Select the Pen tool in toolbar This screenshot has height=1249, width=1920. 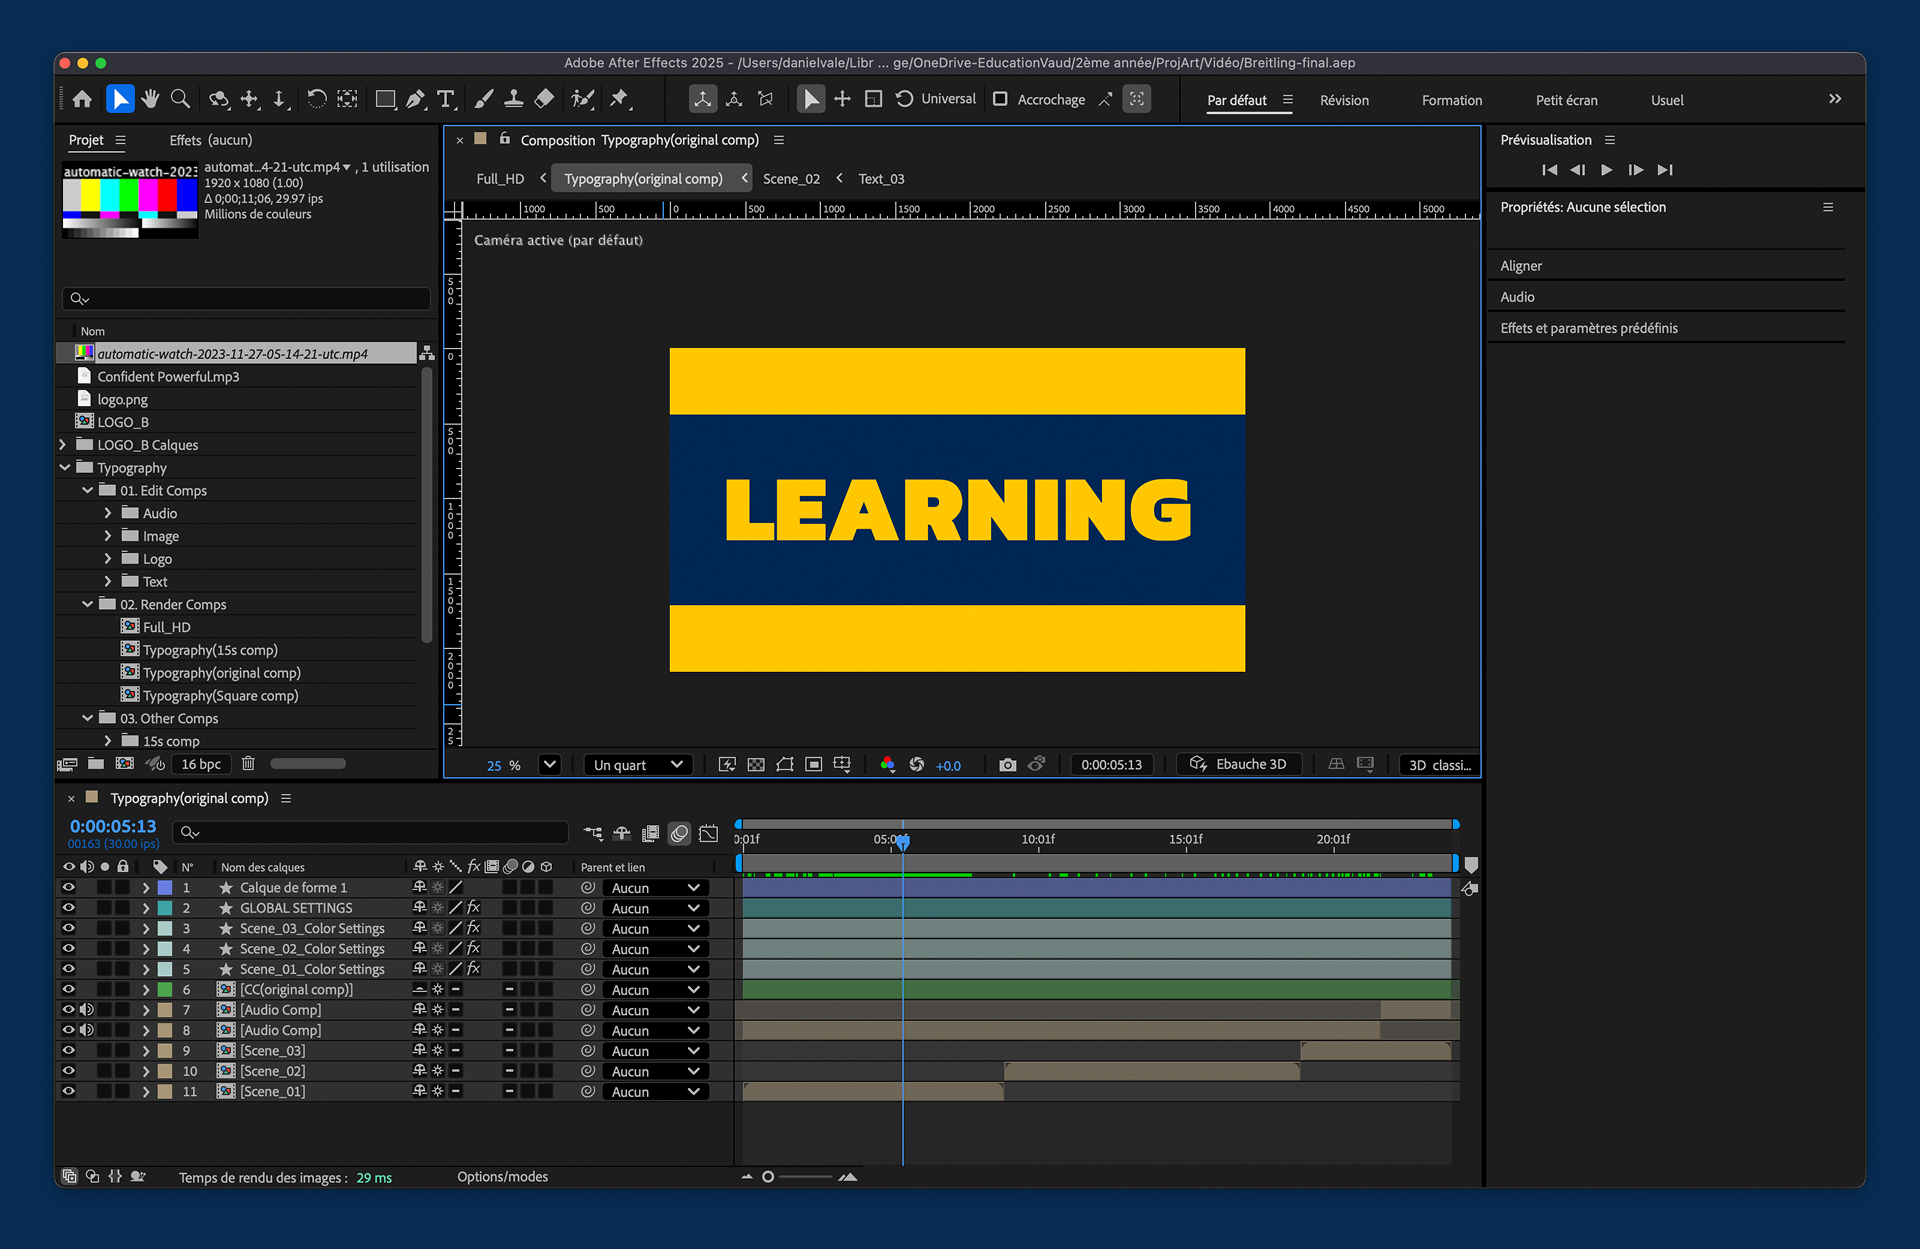click(x=416, y=99)
